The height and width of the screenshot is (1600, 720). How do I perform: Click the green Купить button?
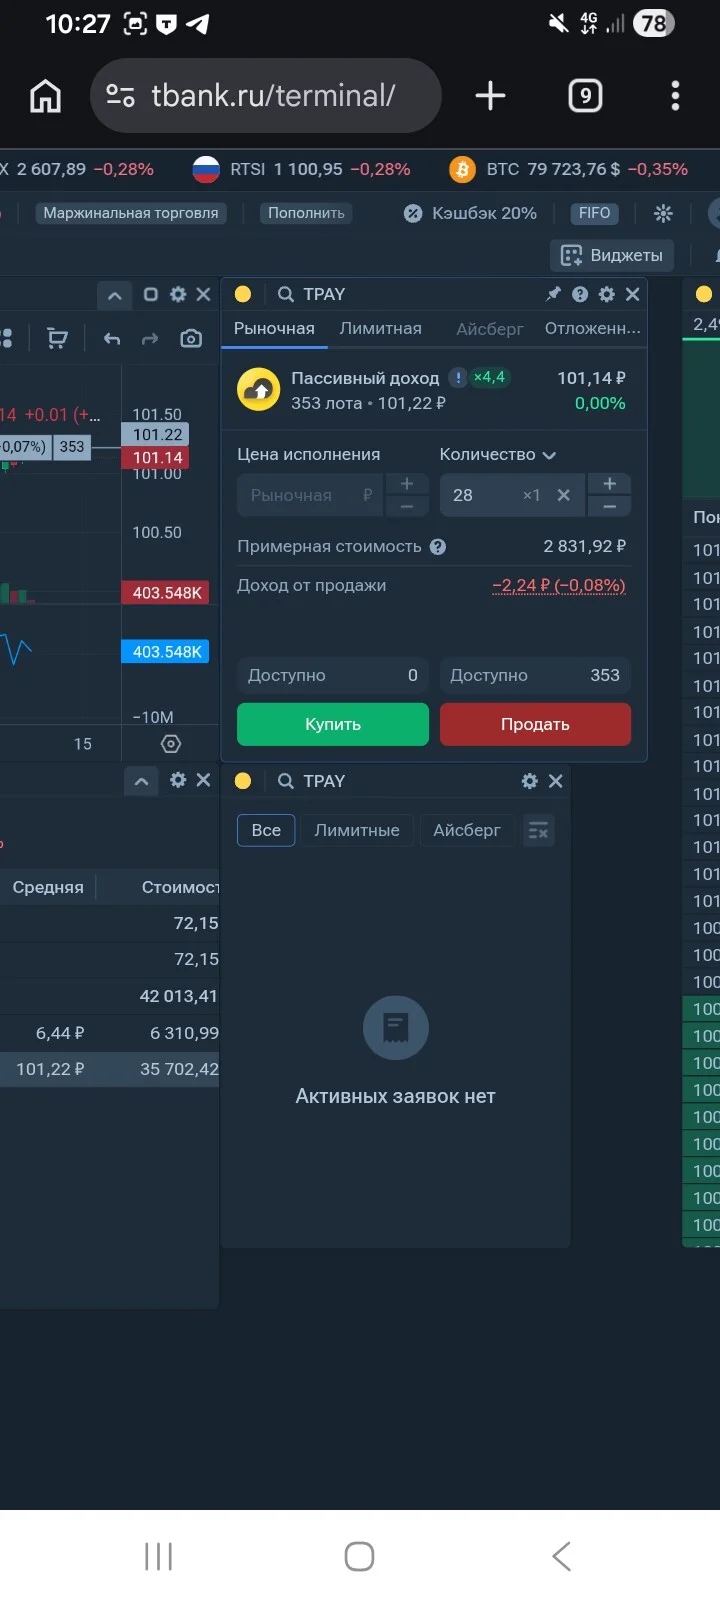coord(333,724)
